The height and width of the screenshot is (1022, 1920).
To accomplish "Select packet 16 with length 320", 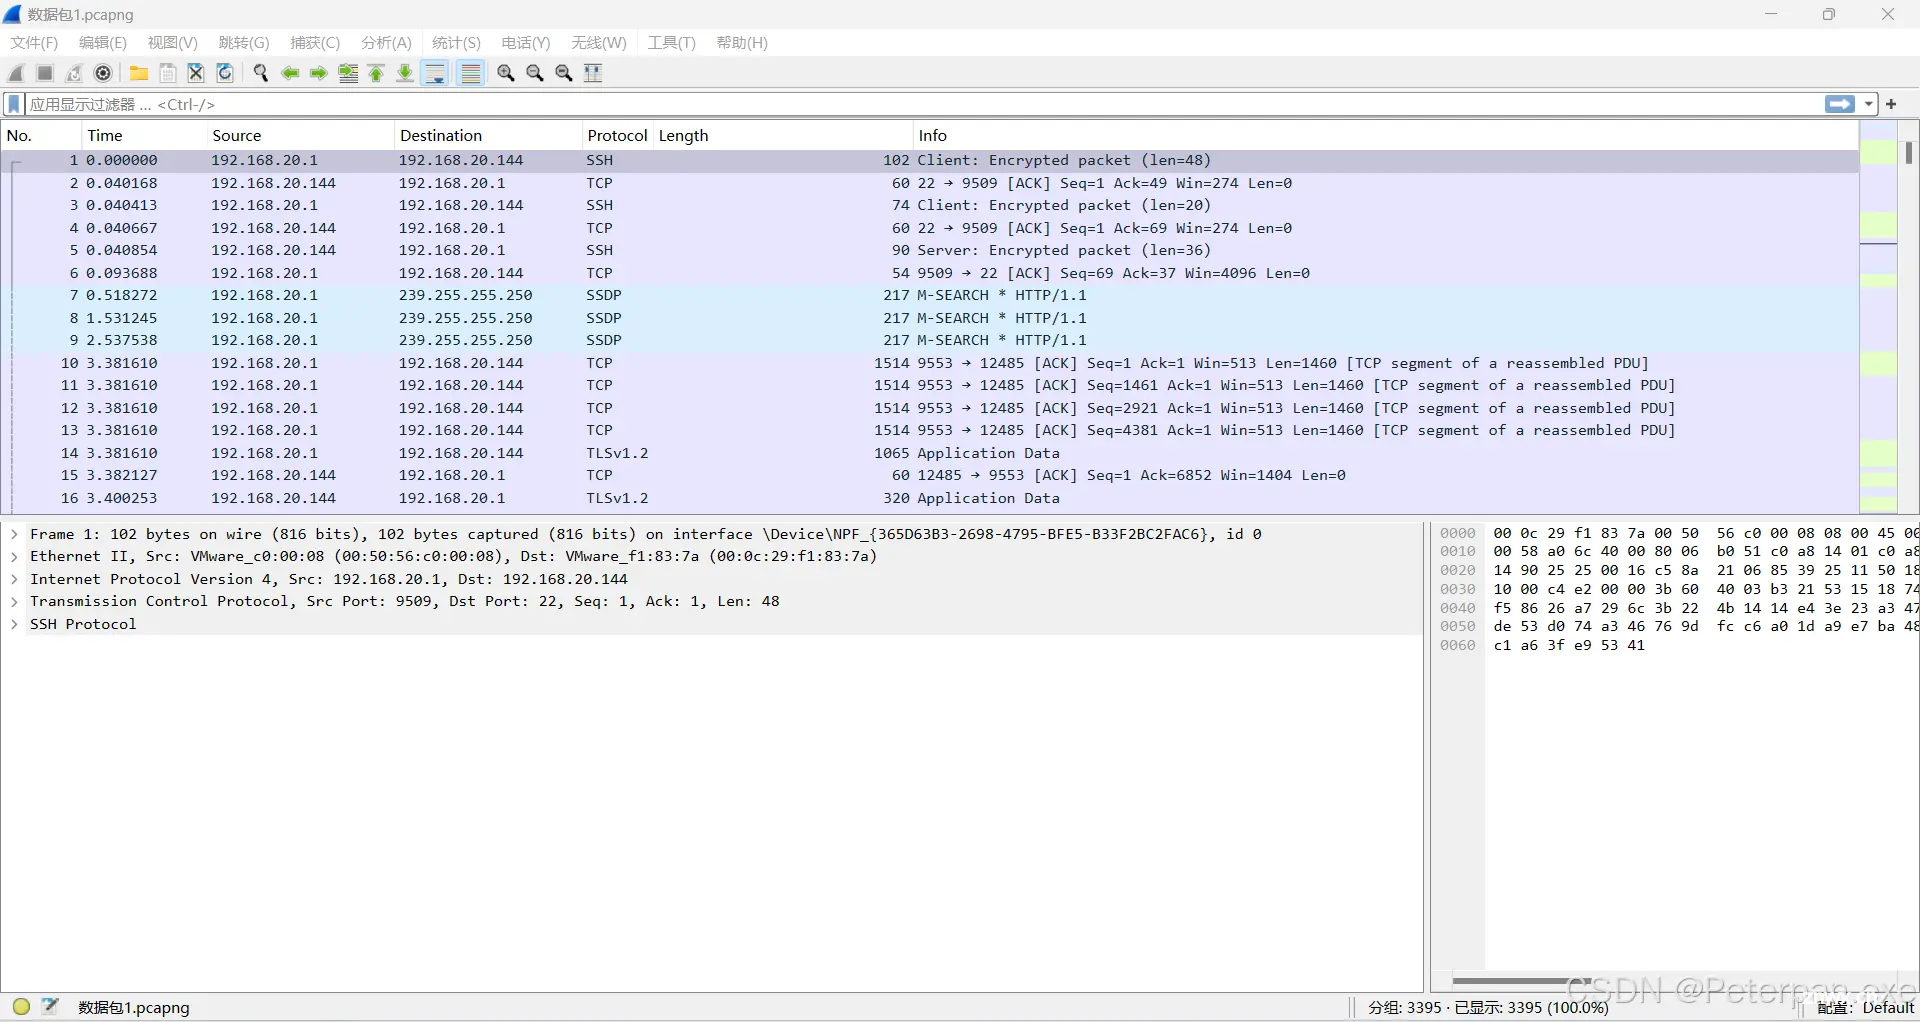I will 930,499.
